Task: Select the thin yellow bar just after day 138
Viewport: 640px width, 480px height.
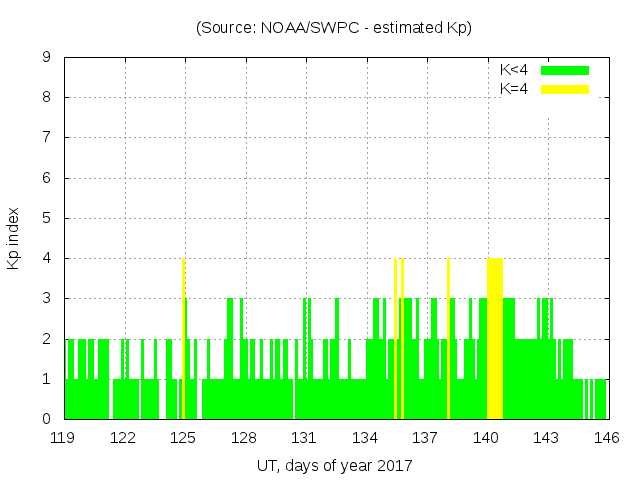Action: point(448,338)
